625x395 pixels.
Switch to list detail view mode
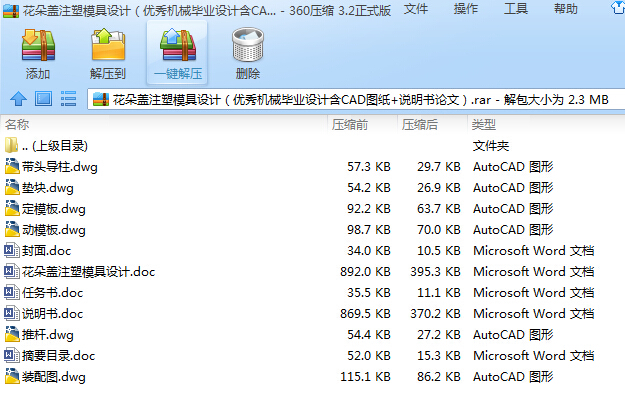[x=68, y=98]
